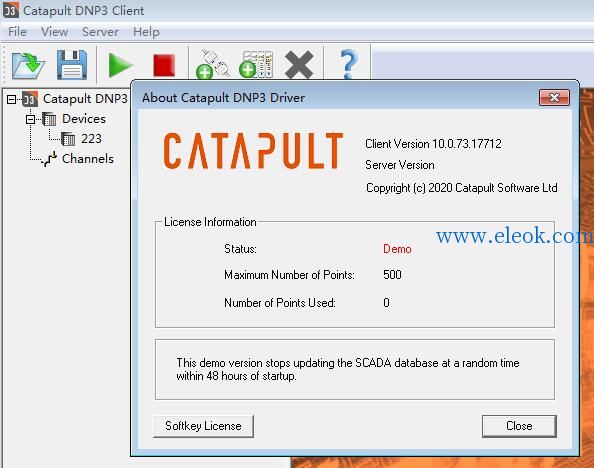This screenshot has height=468, width=594.
Task: Close About dialog with red X button
Action: click(x=554, y=98)
